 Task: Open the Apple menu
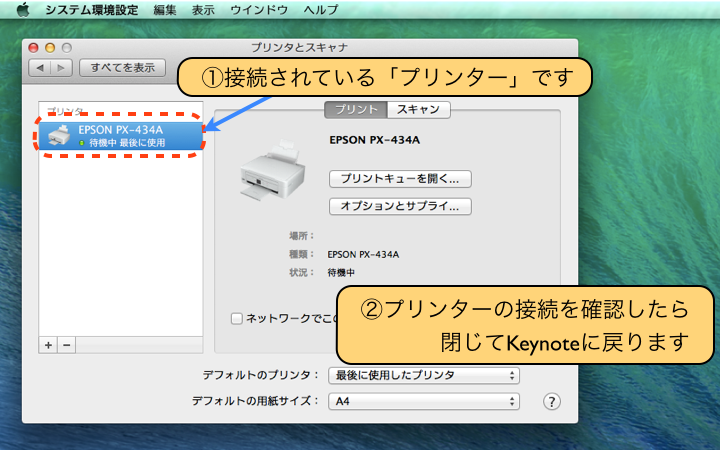(22, 9)
